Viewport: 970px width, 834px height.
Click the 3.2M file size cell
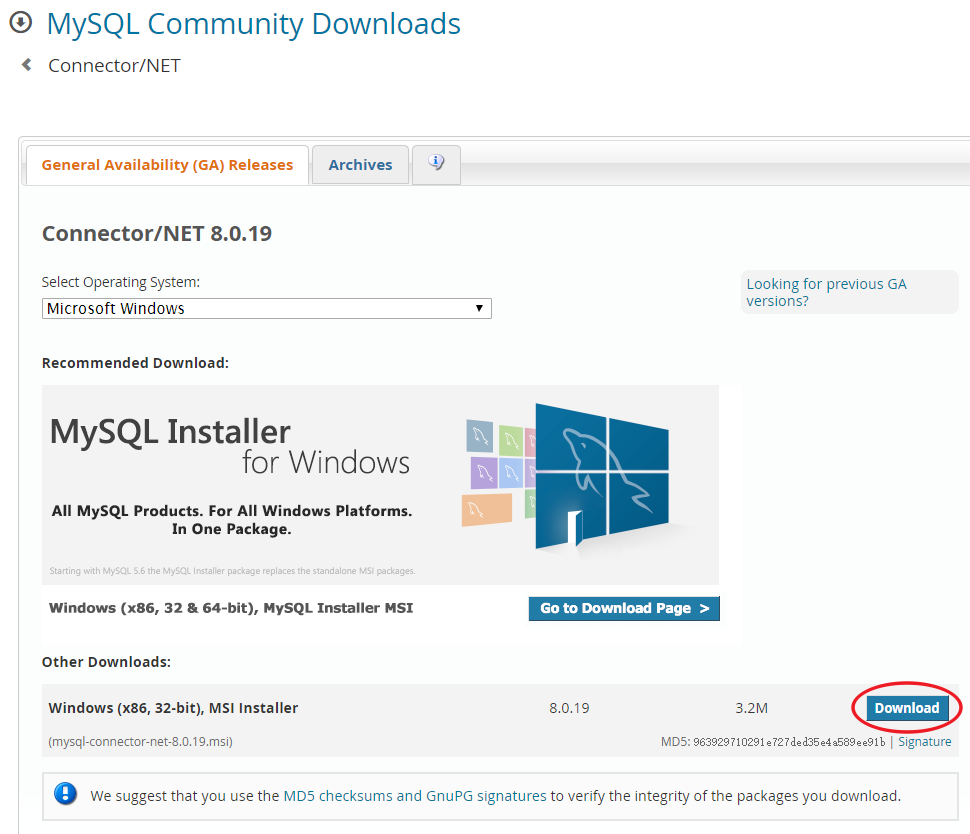point(751,708)
